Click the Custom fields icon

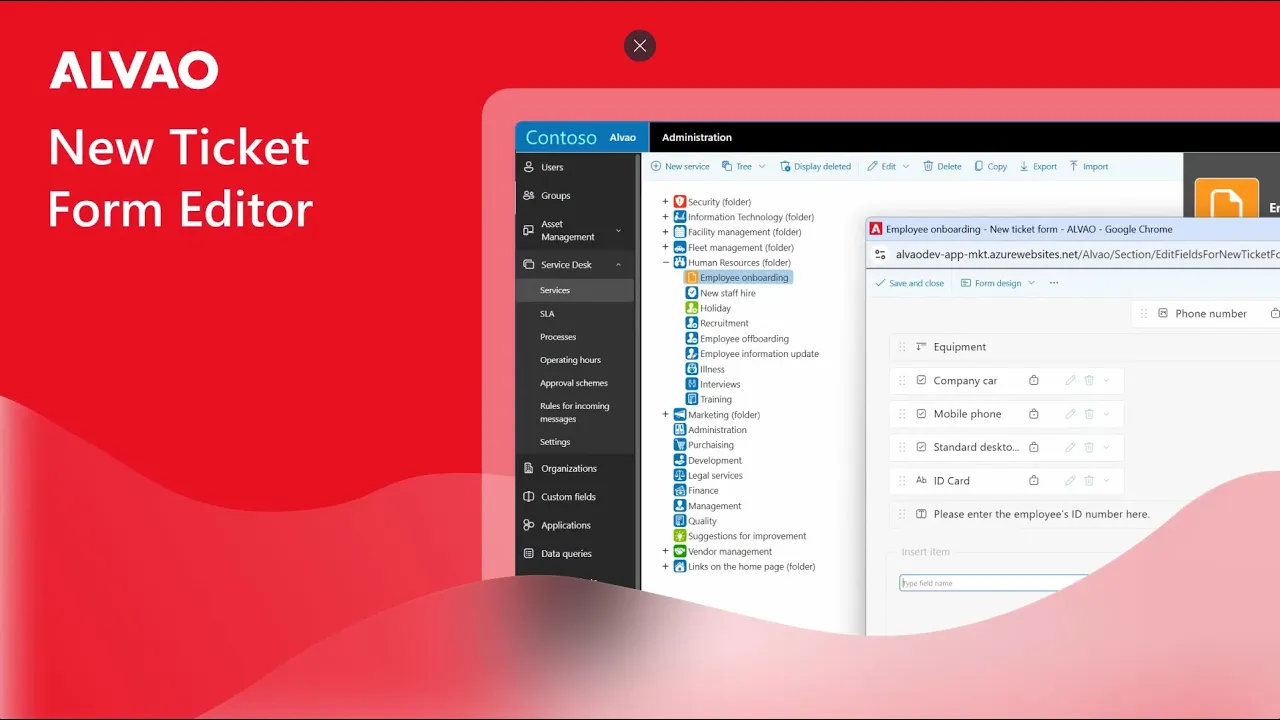click(529, 497)
